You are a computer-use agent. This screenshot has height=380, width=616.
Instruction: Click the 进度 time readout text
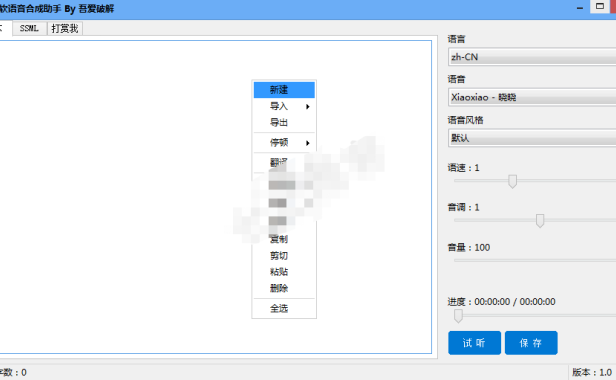tap(501, 302)
